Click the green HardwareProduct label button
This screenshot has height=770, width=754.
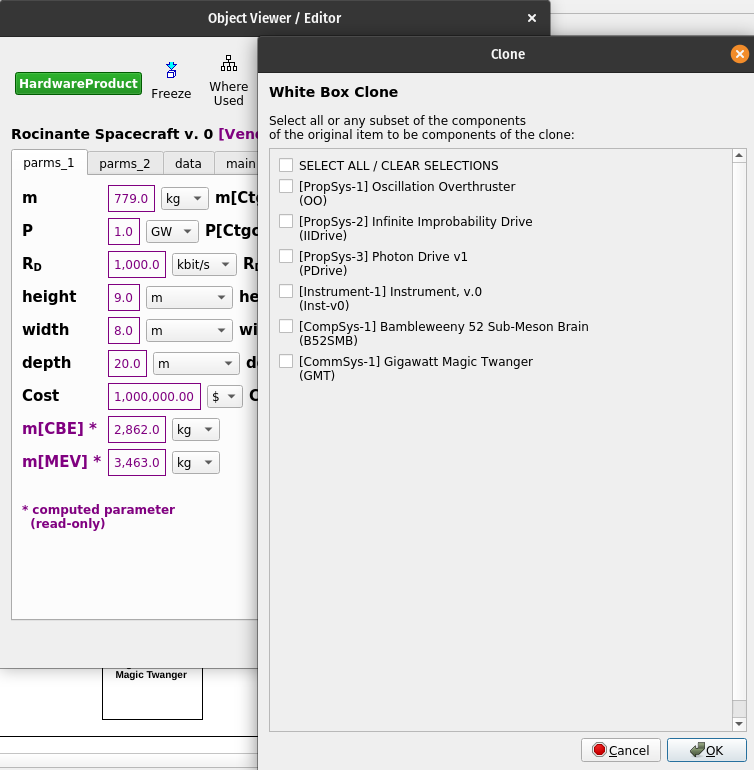pos(79,83)
